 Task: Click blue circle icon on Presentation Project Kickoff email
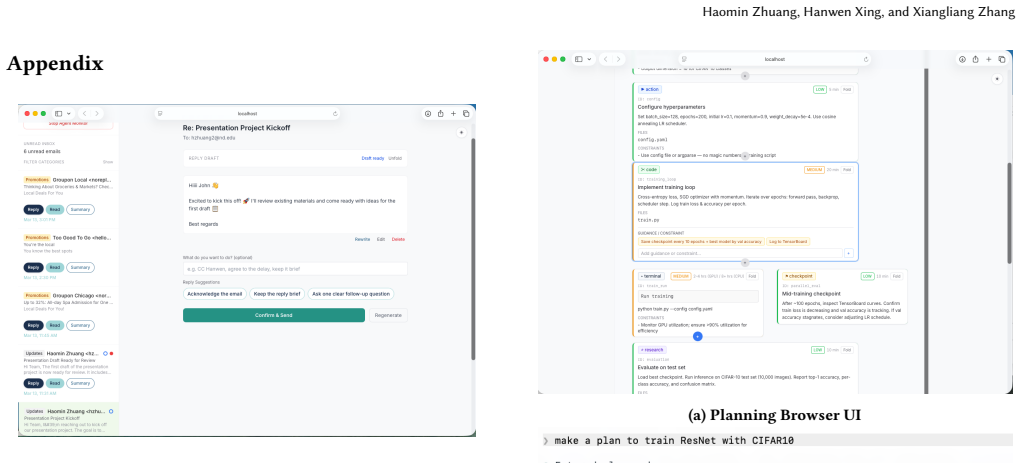coord(111,411)
